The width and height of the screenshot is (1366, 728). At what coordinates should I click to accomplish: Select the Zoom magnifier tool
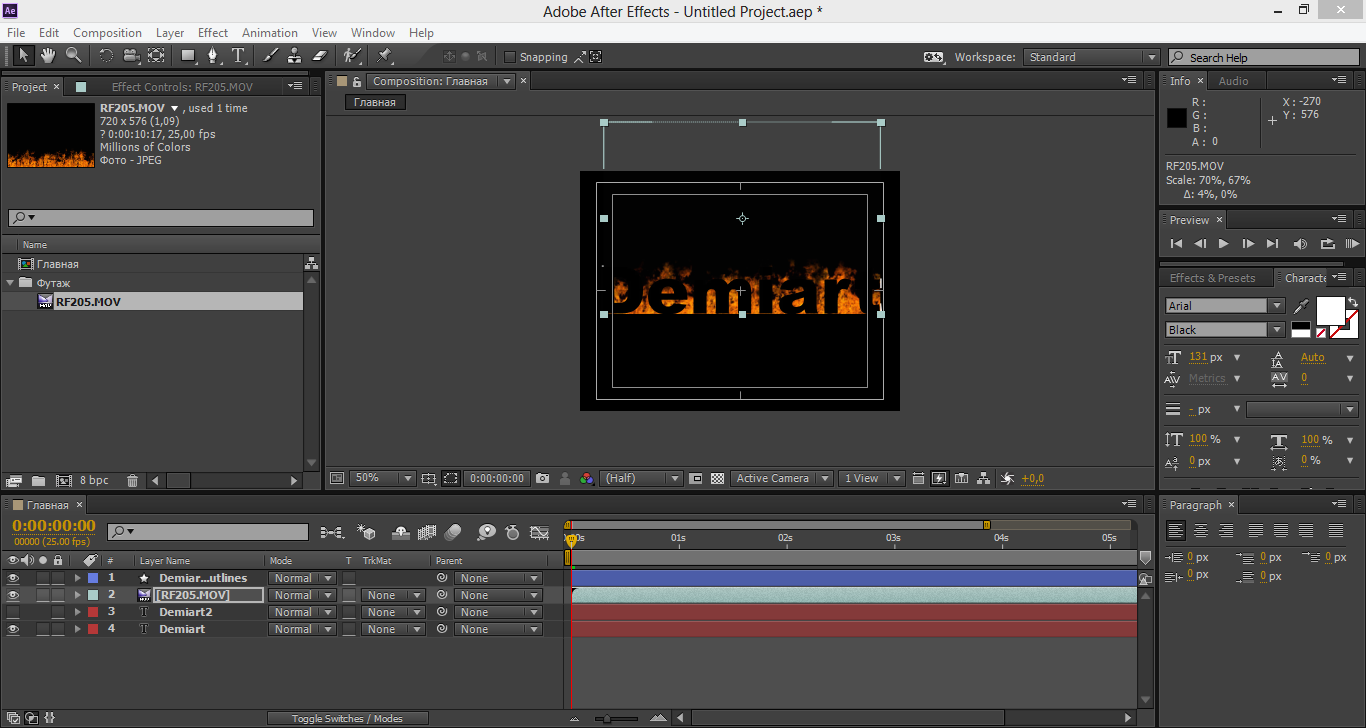(x=73, y=56)
